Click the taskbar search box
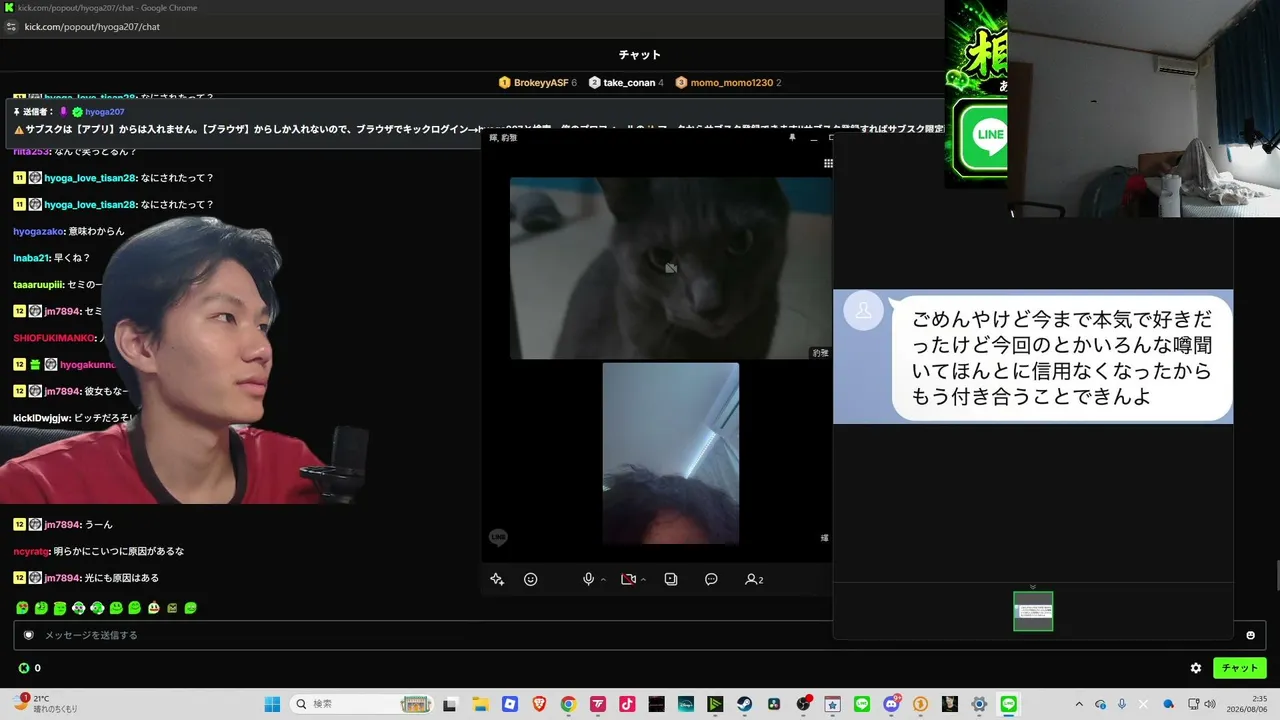The height and width of the screenshot is (720, 1280). click(x=362, y=704)
